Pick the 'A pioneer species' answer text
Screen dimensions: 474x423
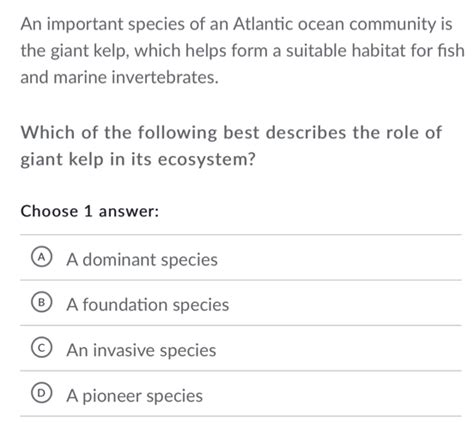[134, 396]
